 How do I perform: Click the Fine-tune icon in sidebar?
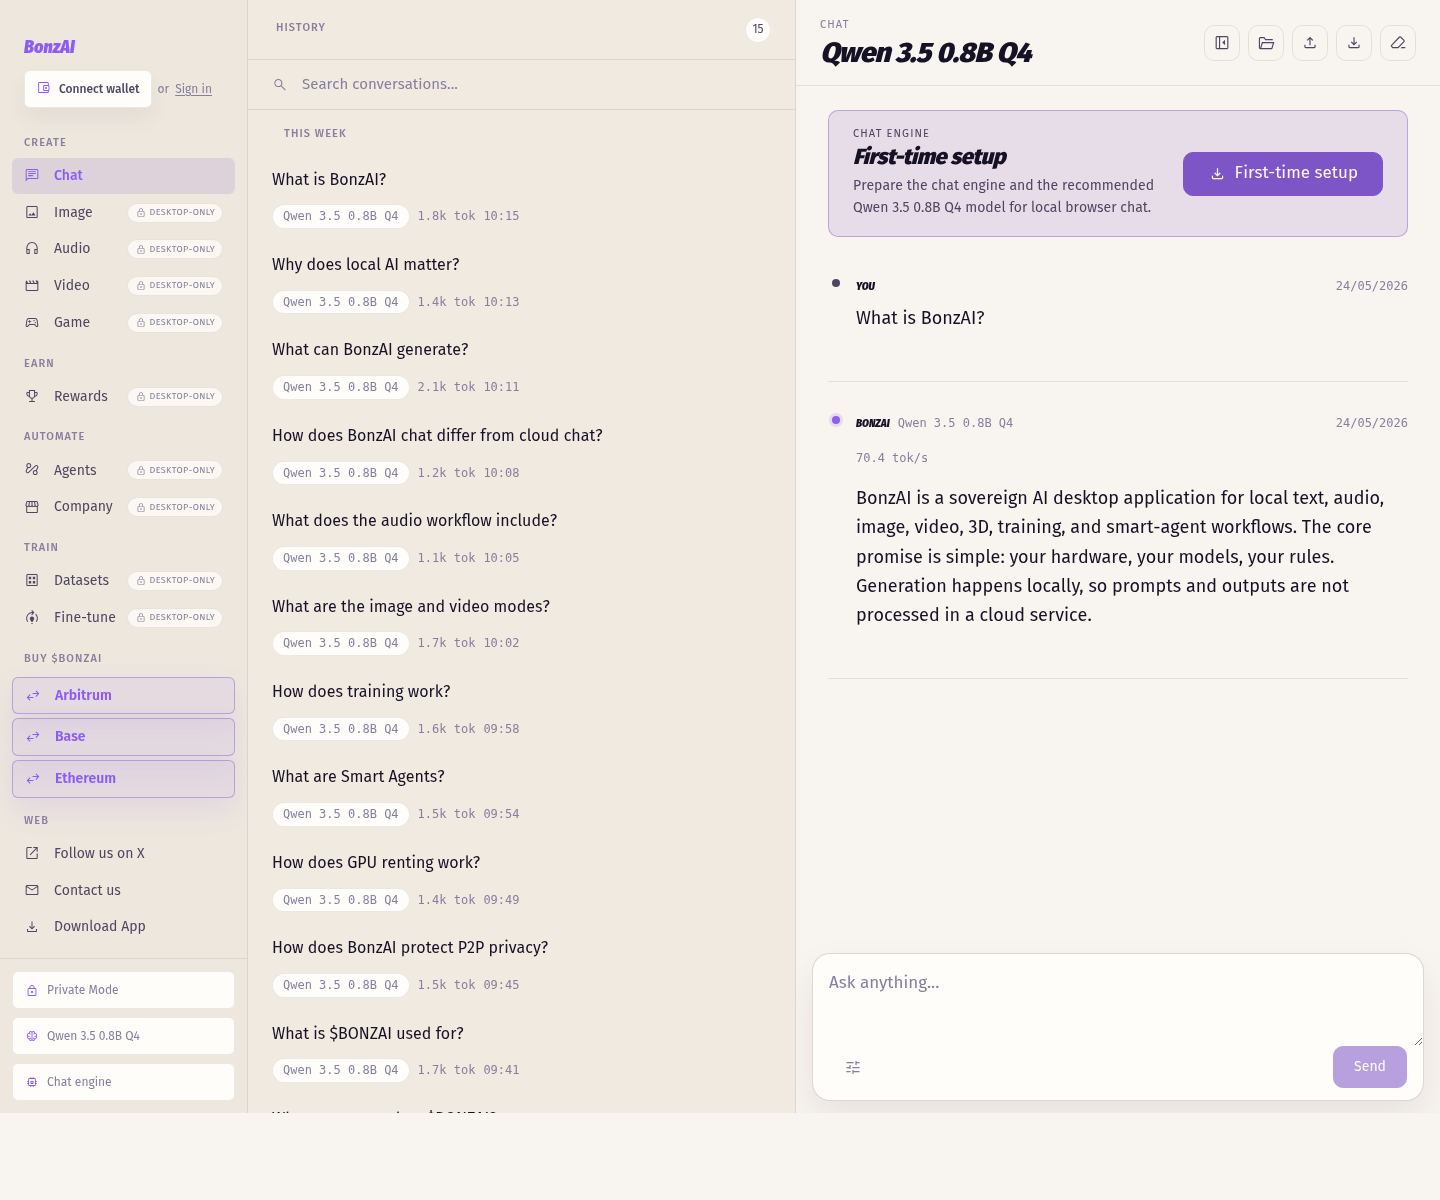pyautogui.click(x=32, y=617)
